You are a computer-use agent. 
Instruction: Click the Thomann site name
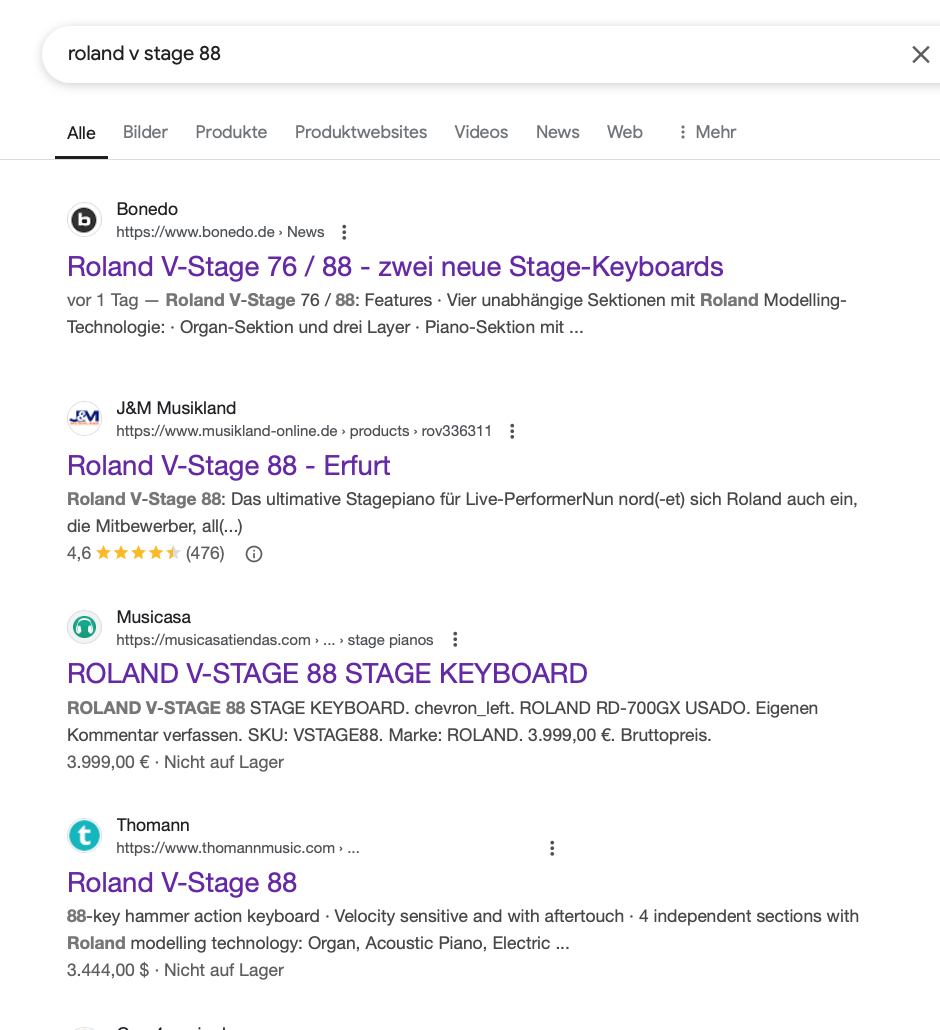[153, 825]
